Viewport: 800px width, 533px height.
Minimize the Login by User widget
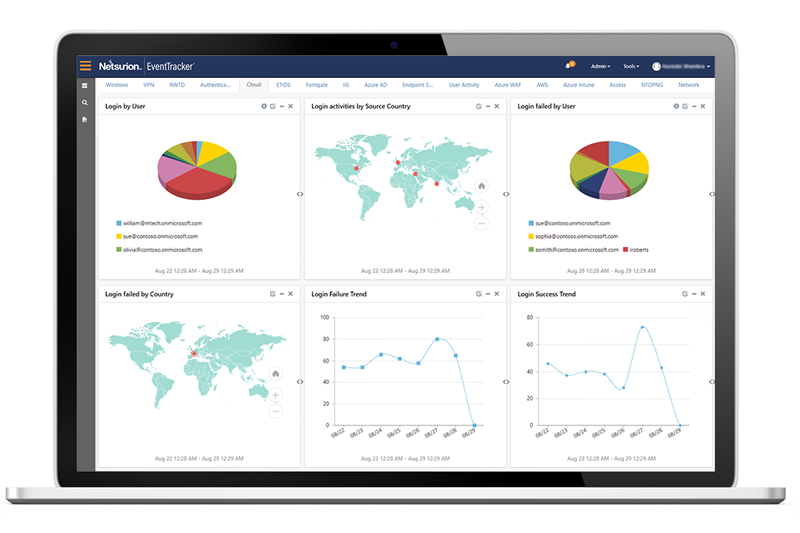click(x=282, y=106)
